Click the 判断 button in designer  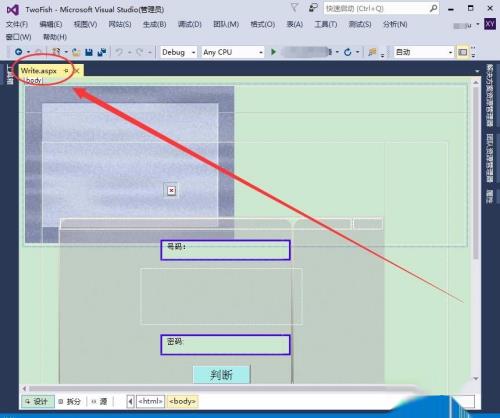(x=221, y=375)
